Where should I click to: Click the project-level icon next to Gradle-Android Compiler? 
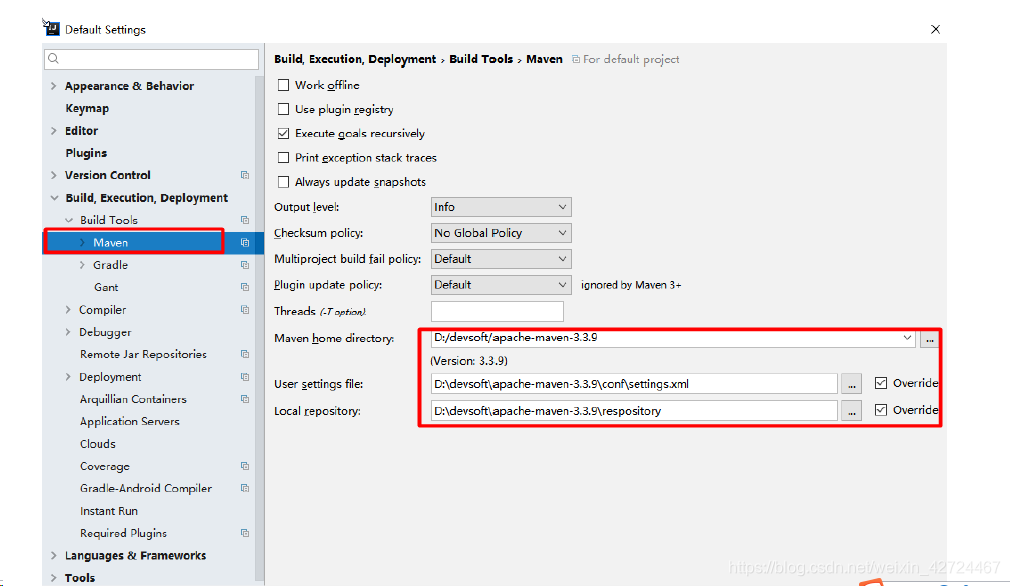245,488
